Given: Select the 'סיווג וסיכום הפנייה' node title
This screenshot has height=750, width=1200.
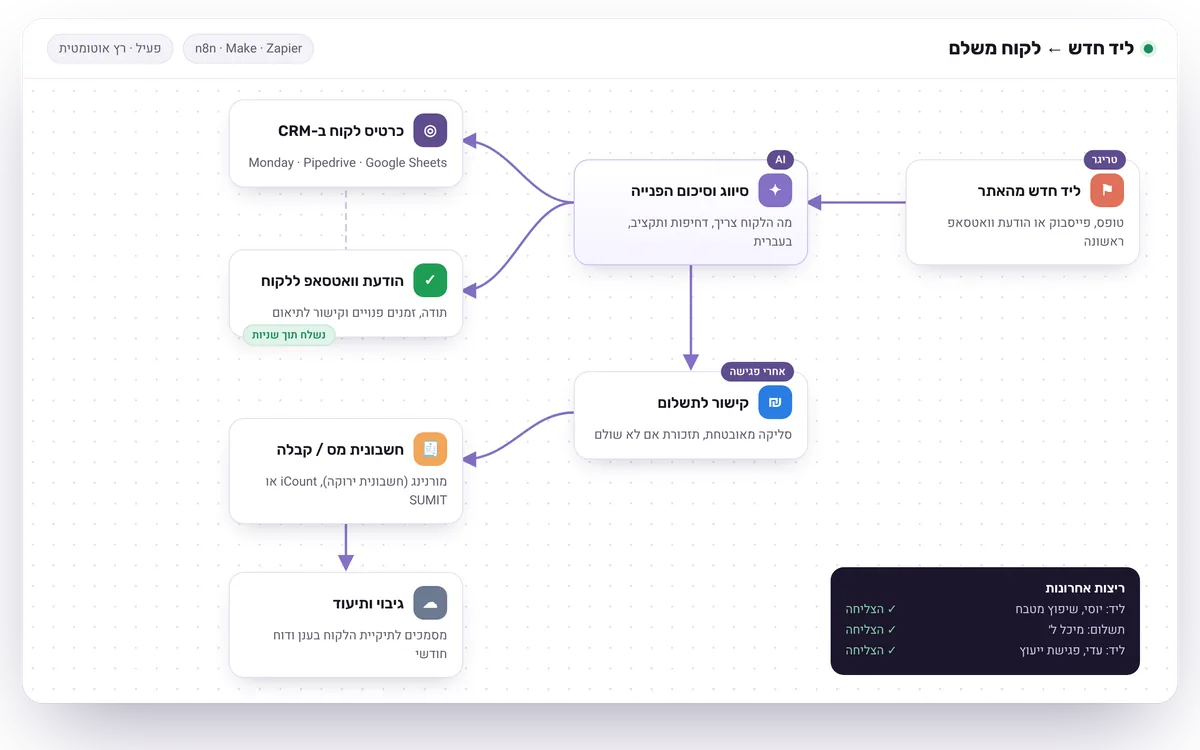Looking at the screenshot, I should [x=690, y=190].
